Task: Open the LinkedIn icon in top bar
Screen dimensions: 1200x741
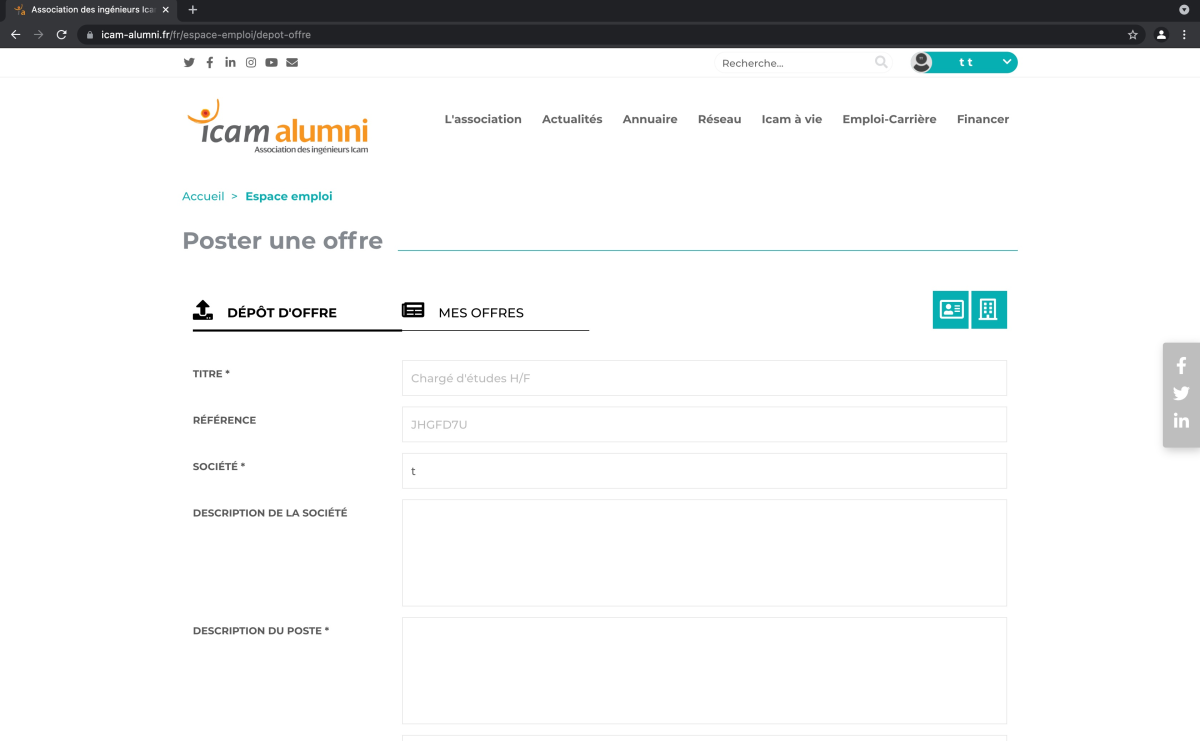Action: (x=230, y=63)
